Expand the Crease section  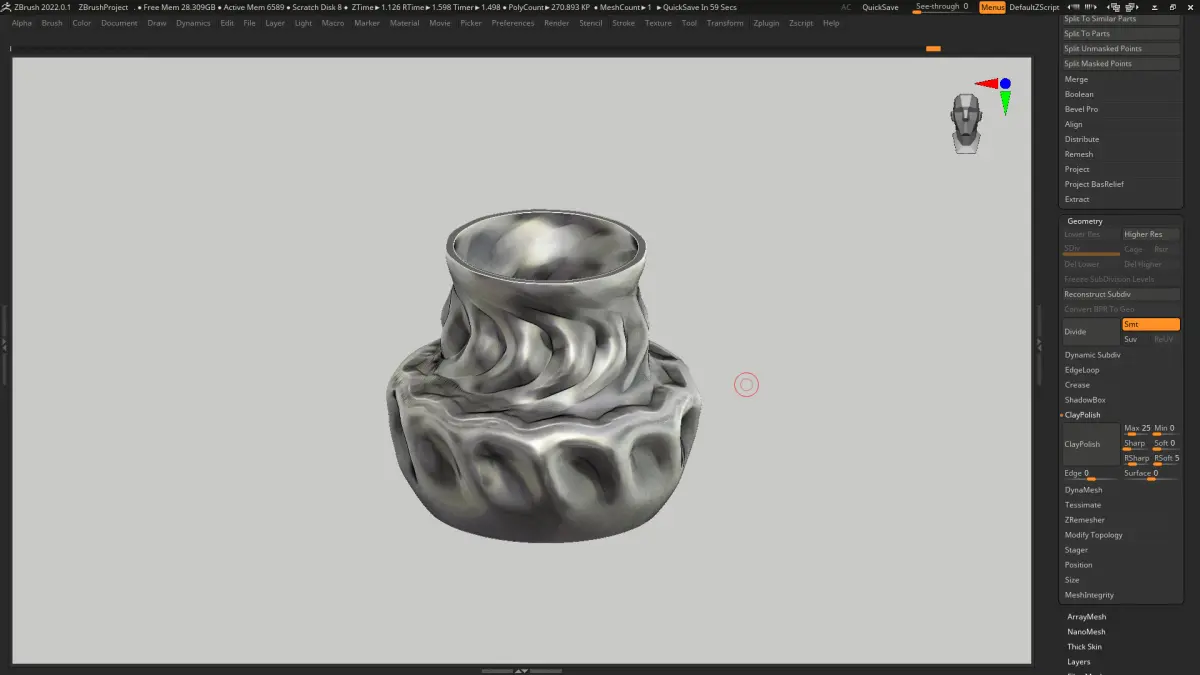pos(1077,385)
